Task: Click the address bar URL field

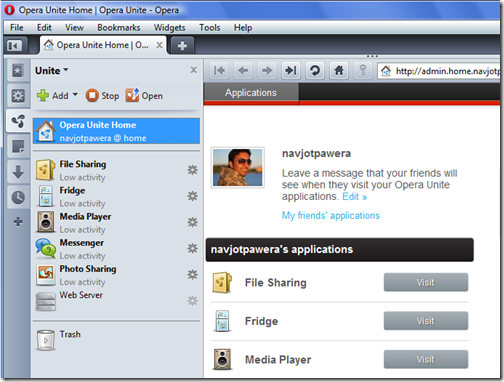Action: click(439, 71)
